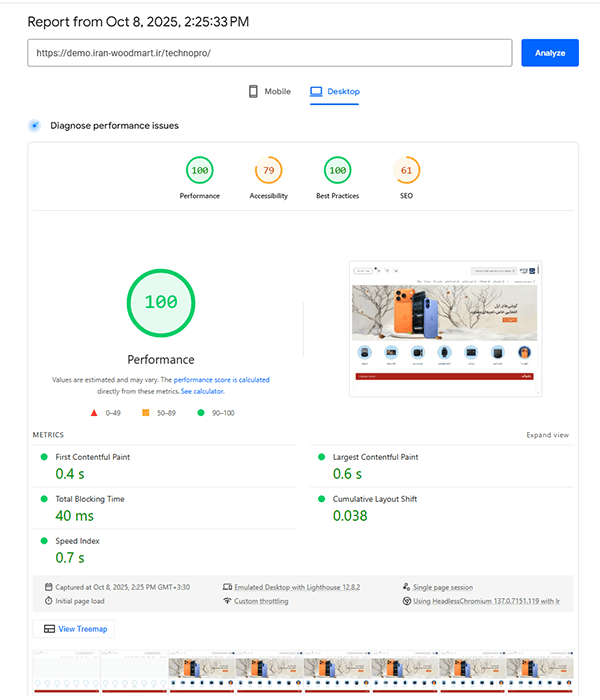Click the URL input field
The width and height of the screenshot is (600, 700).
[269, 53]
